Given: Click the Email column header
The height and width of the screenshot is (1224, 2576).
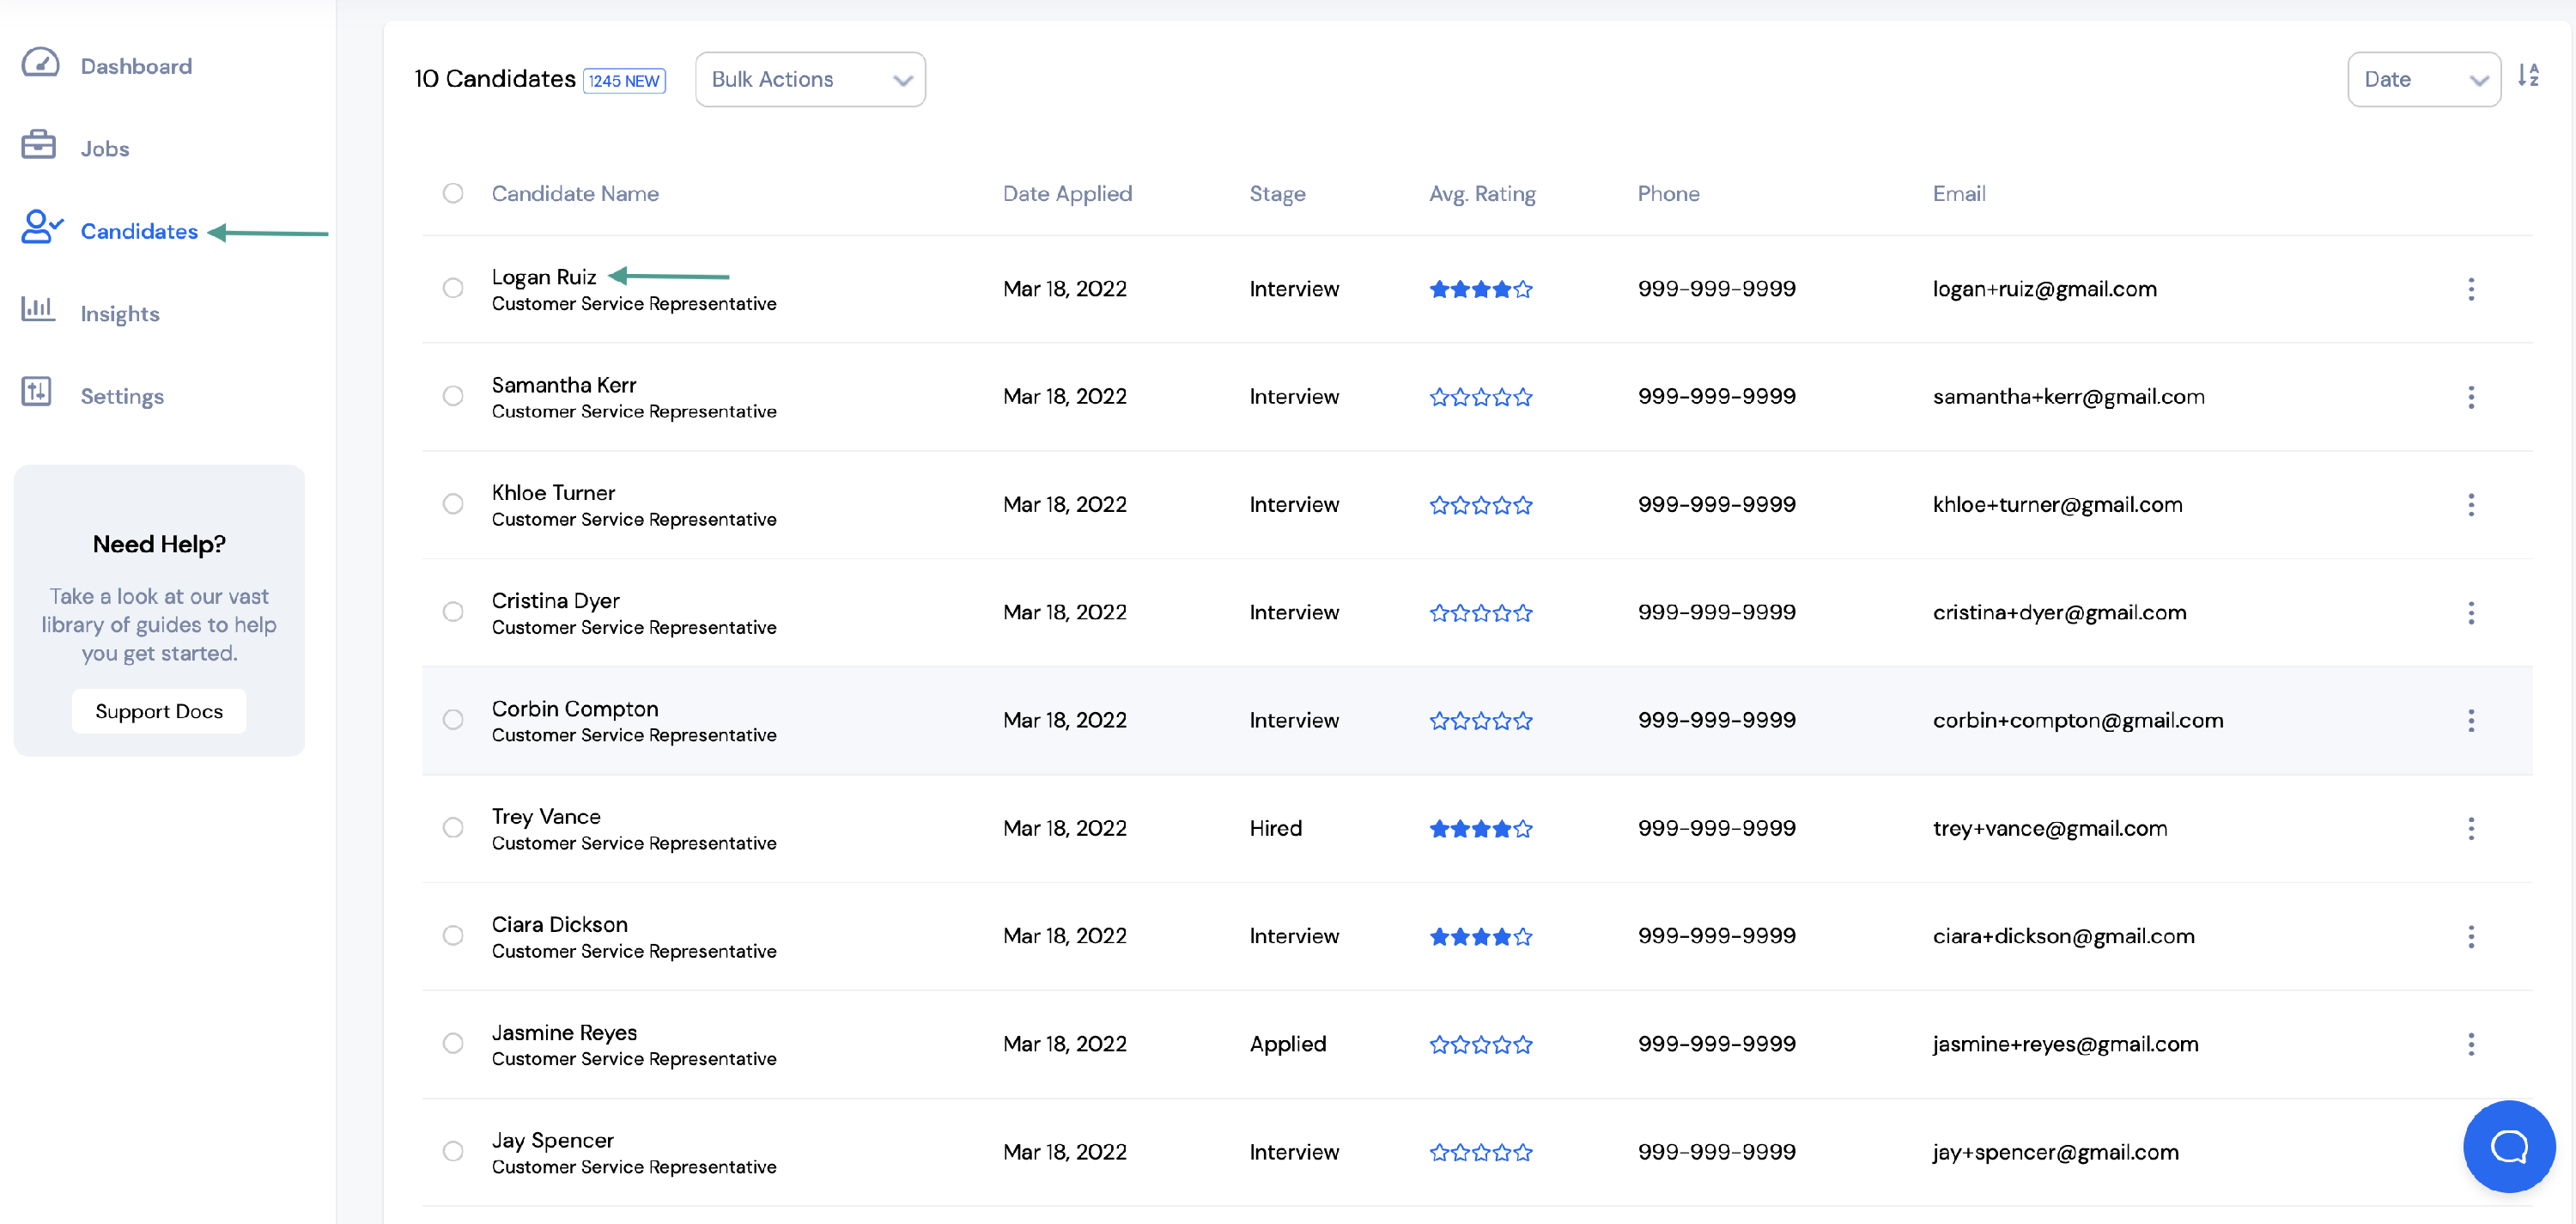Looking at the screenshot, I should (x=1959, y=194).
